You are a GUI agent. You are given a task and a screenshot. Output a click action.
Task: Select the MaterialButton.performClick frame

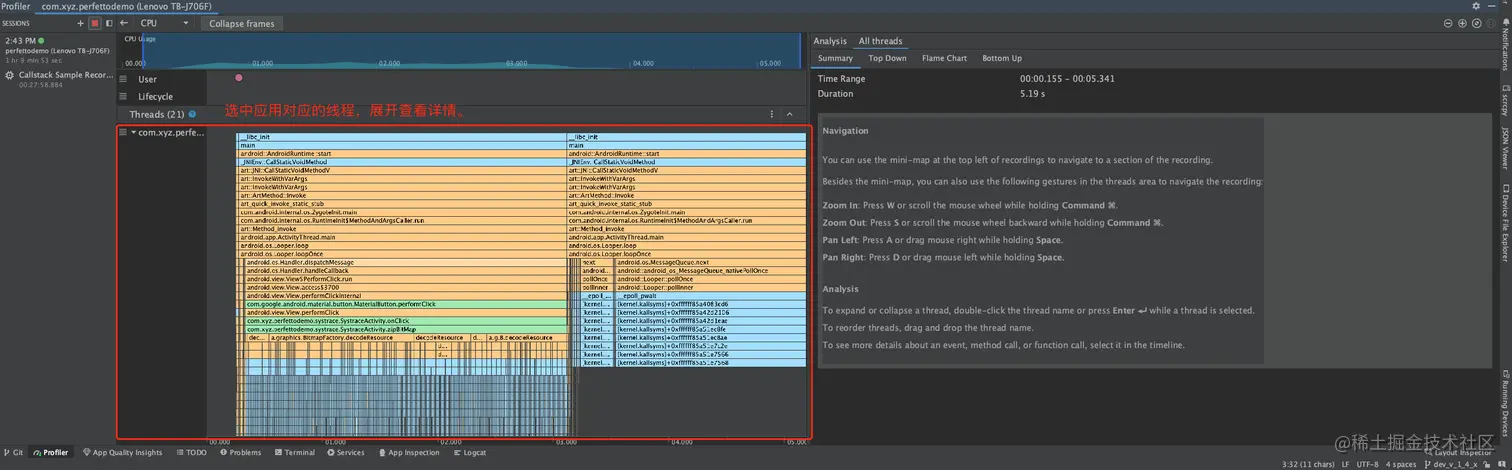coord(407,304)
